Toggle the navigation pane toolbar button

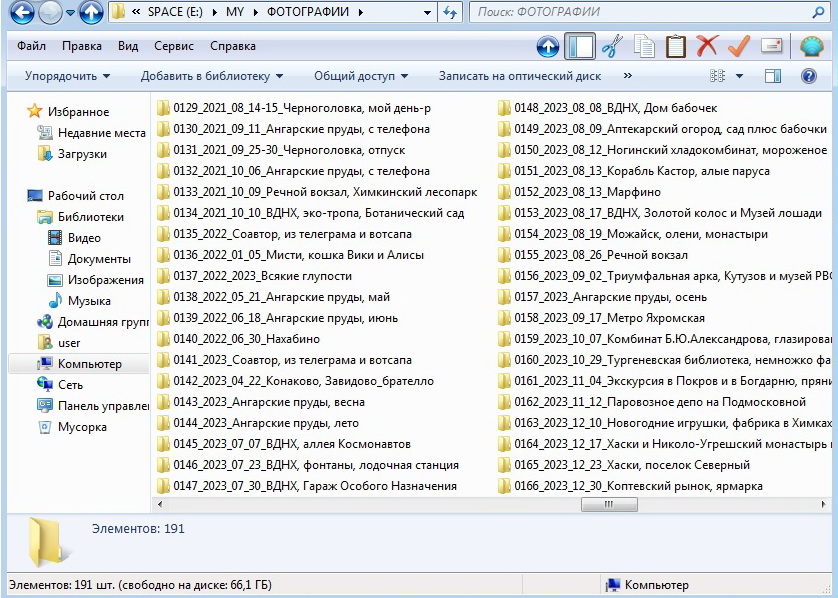[580, 46]
